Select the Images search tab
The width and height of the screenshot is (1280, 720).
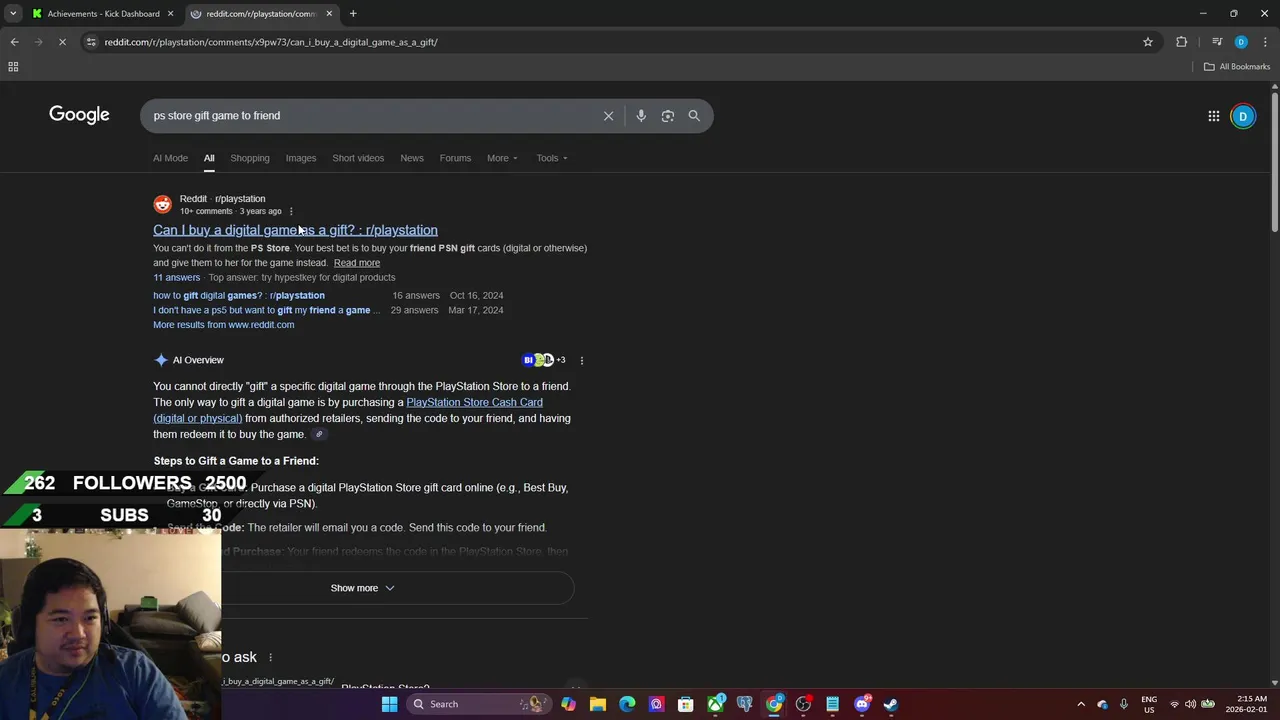[301, 158]
